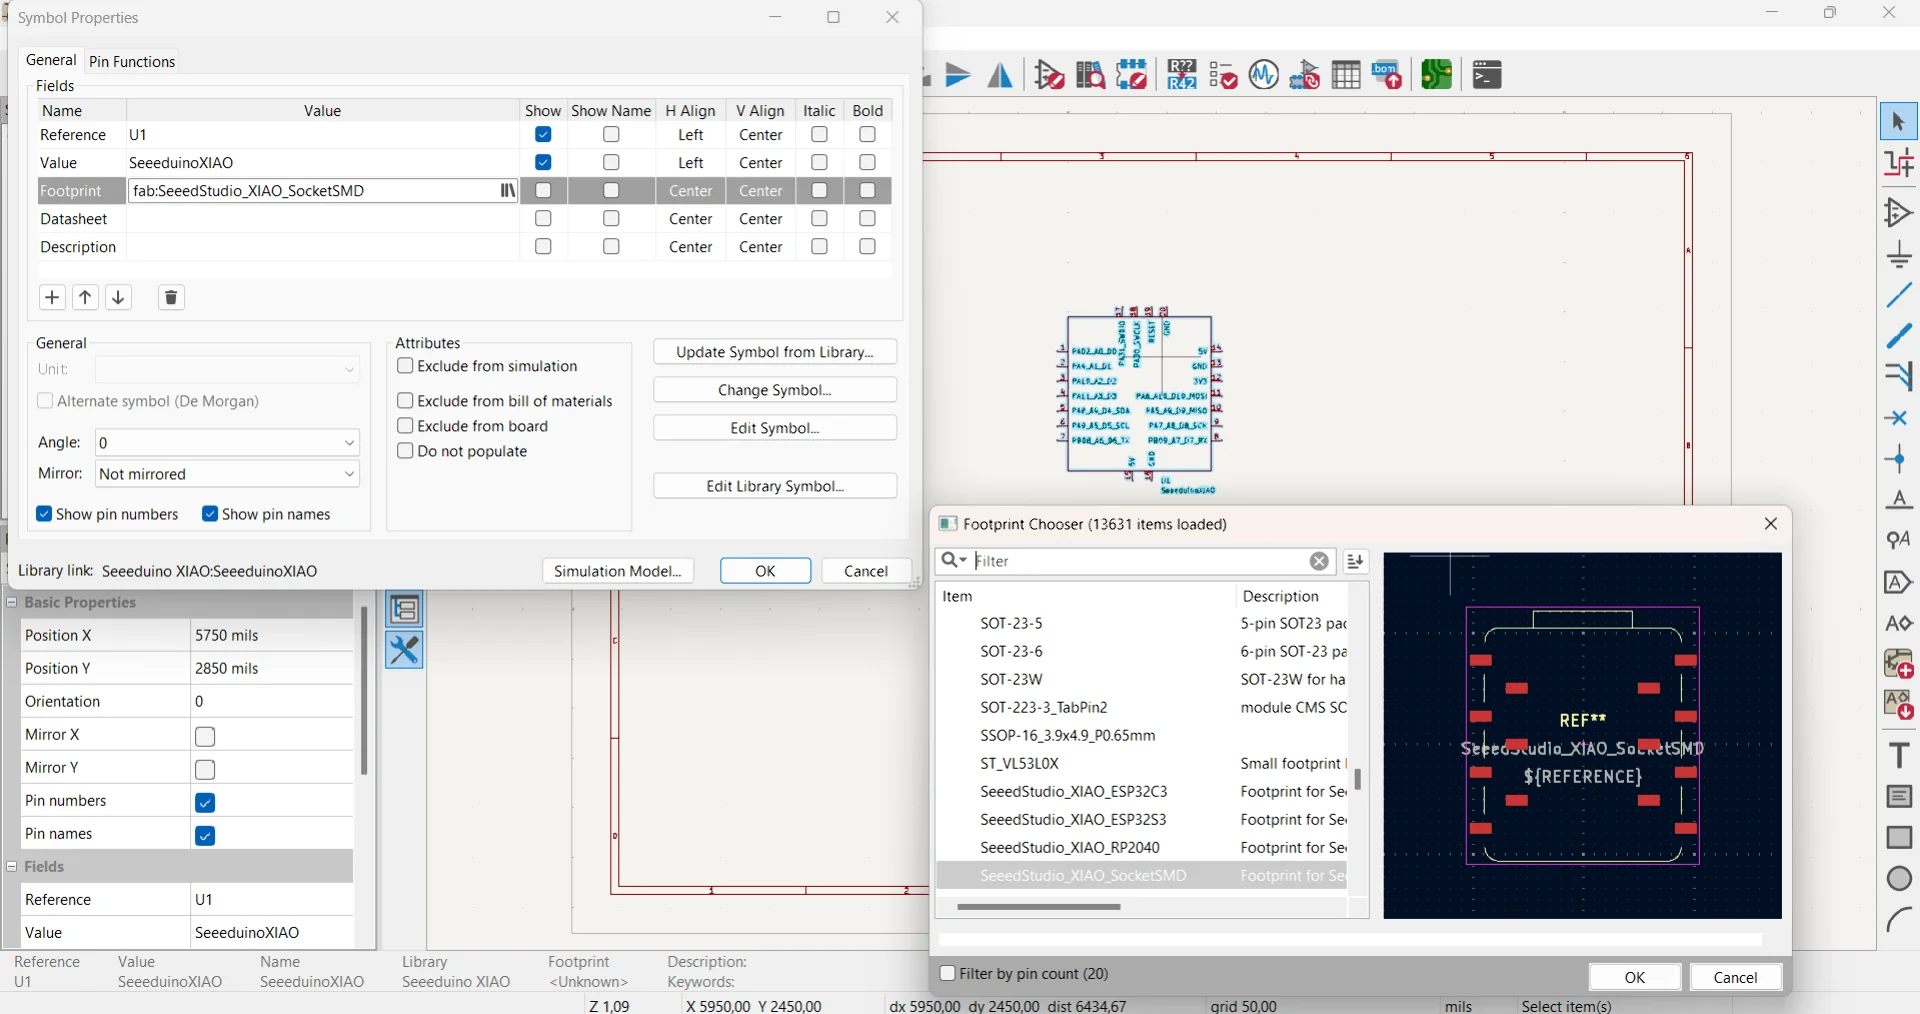The width and height of the screenshot is (1920, 1014).
Task: Open the Angle dropdown
Action: [348, 443]
